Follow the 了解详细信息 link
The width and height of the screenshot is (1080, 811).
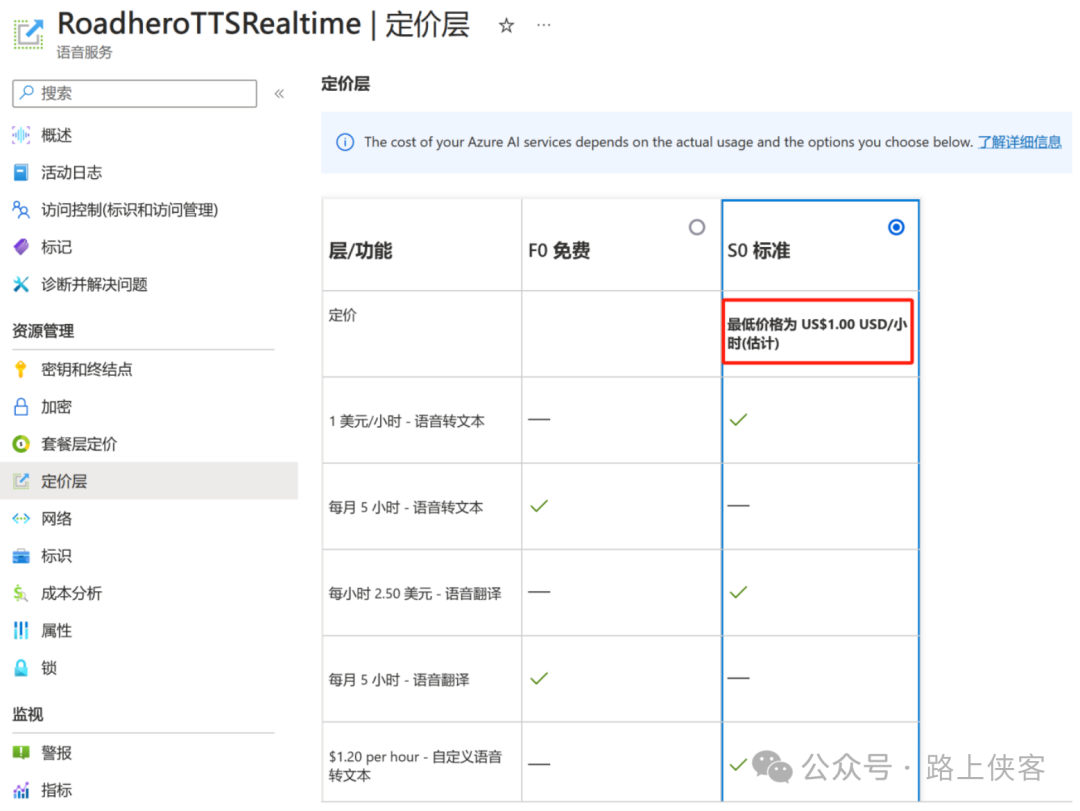1019,143
